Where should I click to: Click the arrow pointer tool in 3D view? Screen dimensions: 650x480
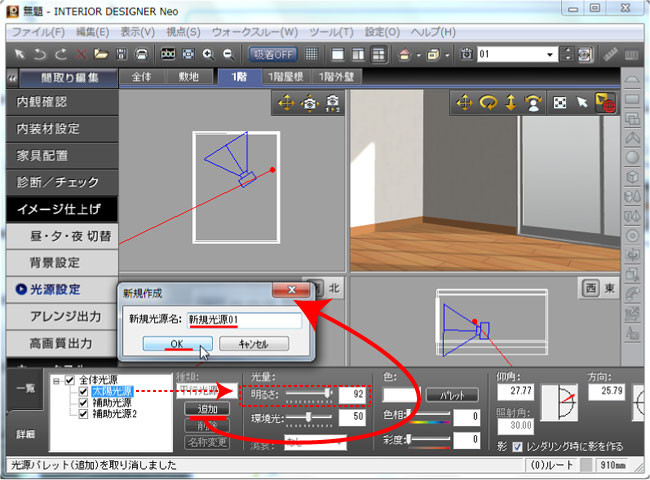coord(583,102)
